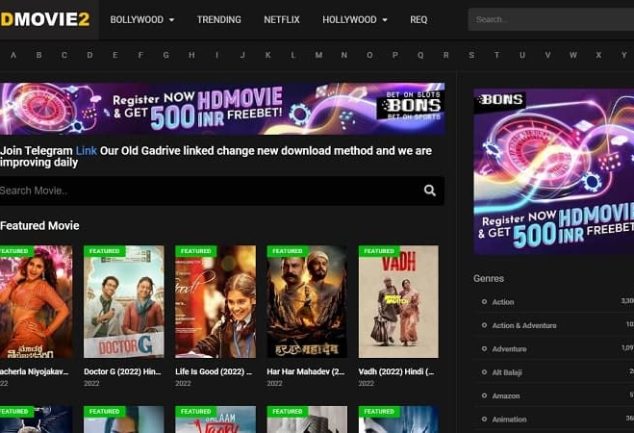This screenshot has width=634, height=433.
Task: Click the Vadh (2022) Hindi title link
Action: [397, 372]
